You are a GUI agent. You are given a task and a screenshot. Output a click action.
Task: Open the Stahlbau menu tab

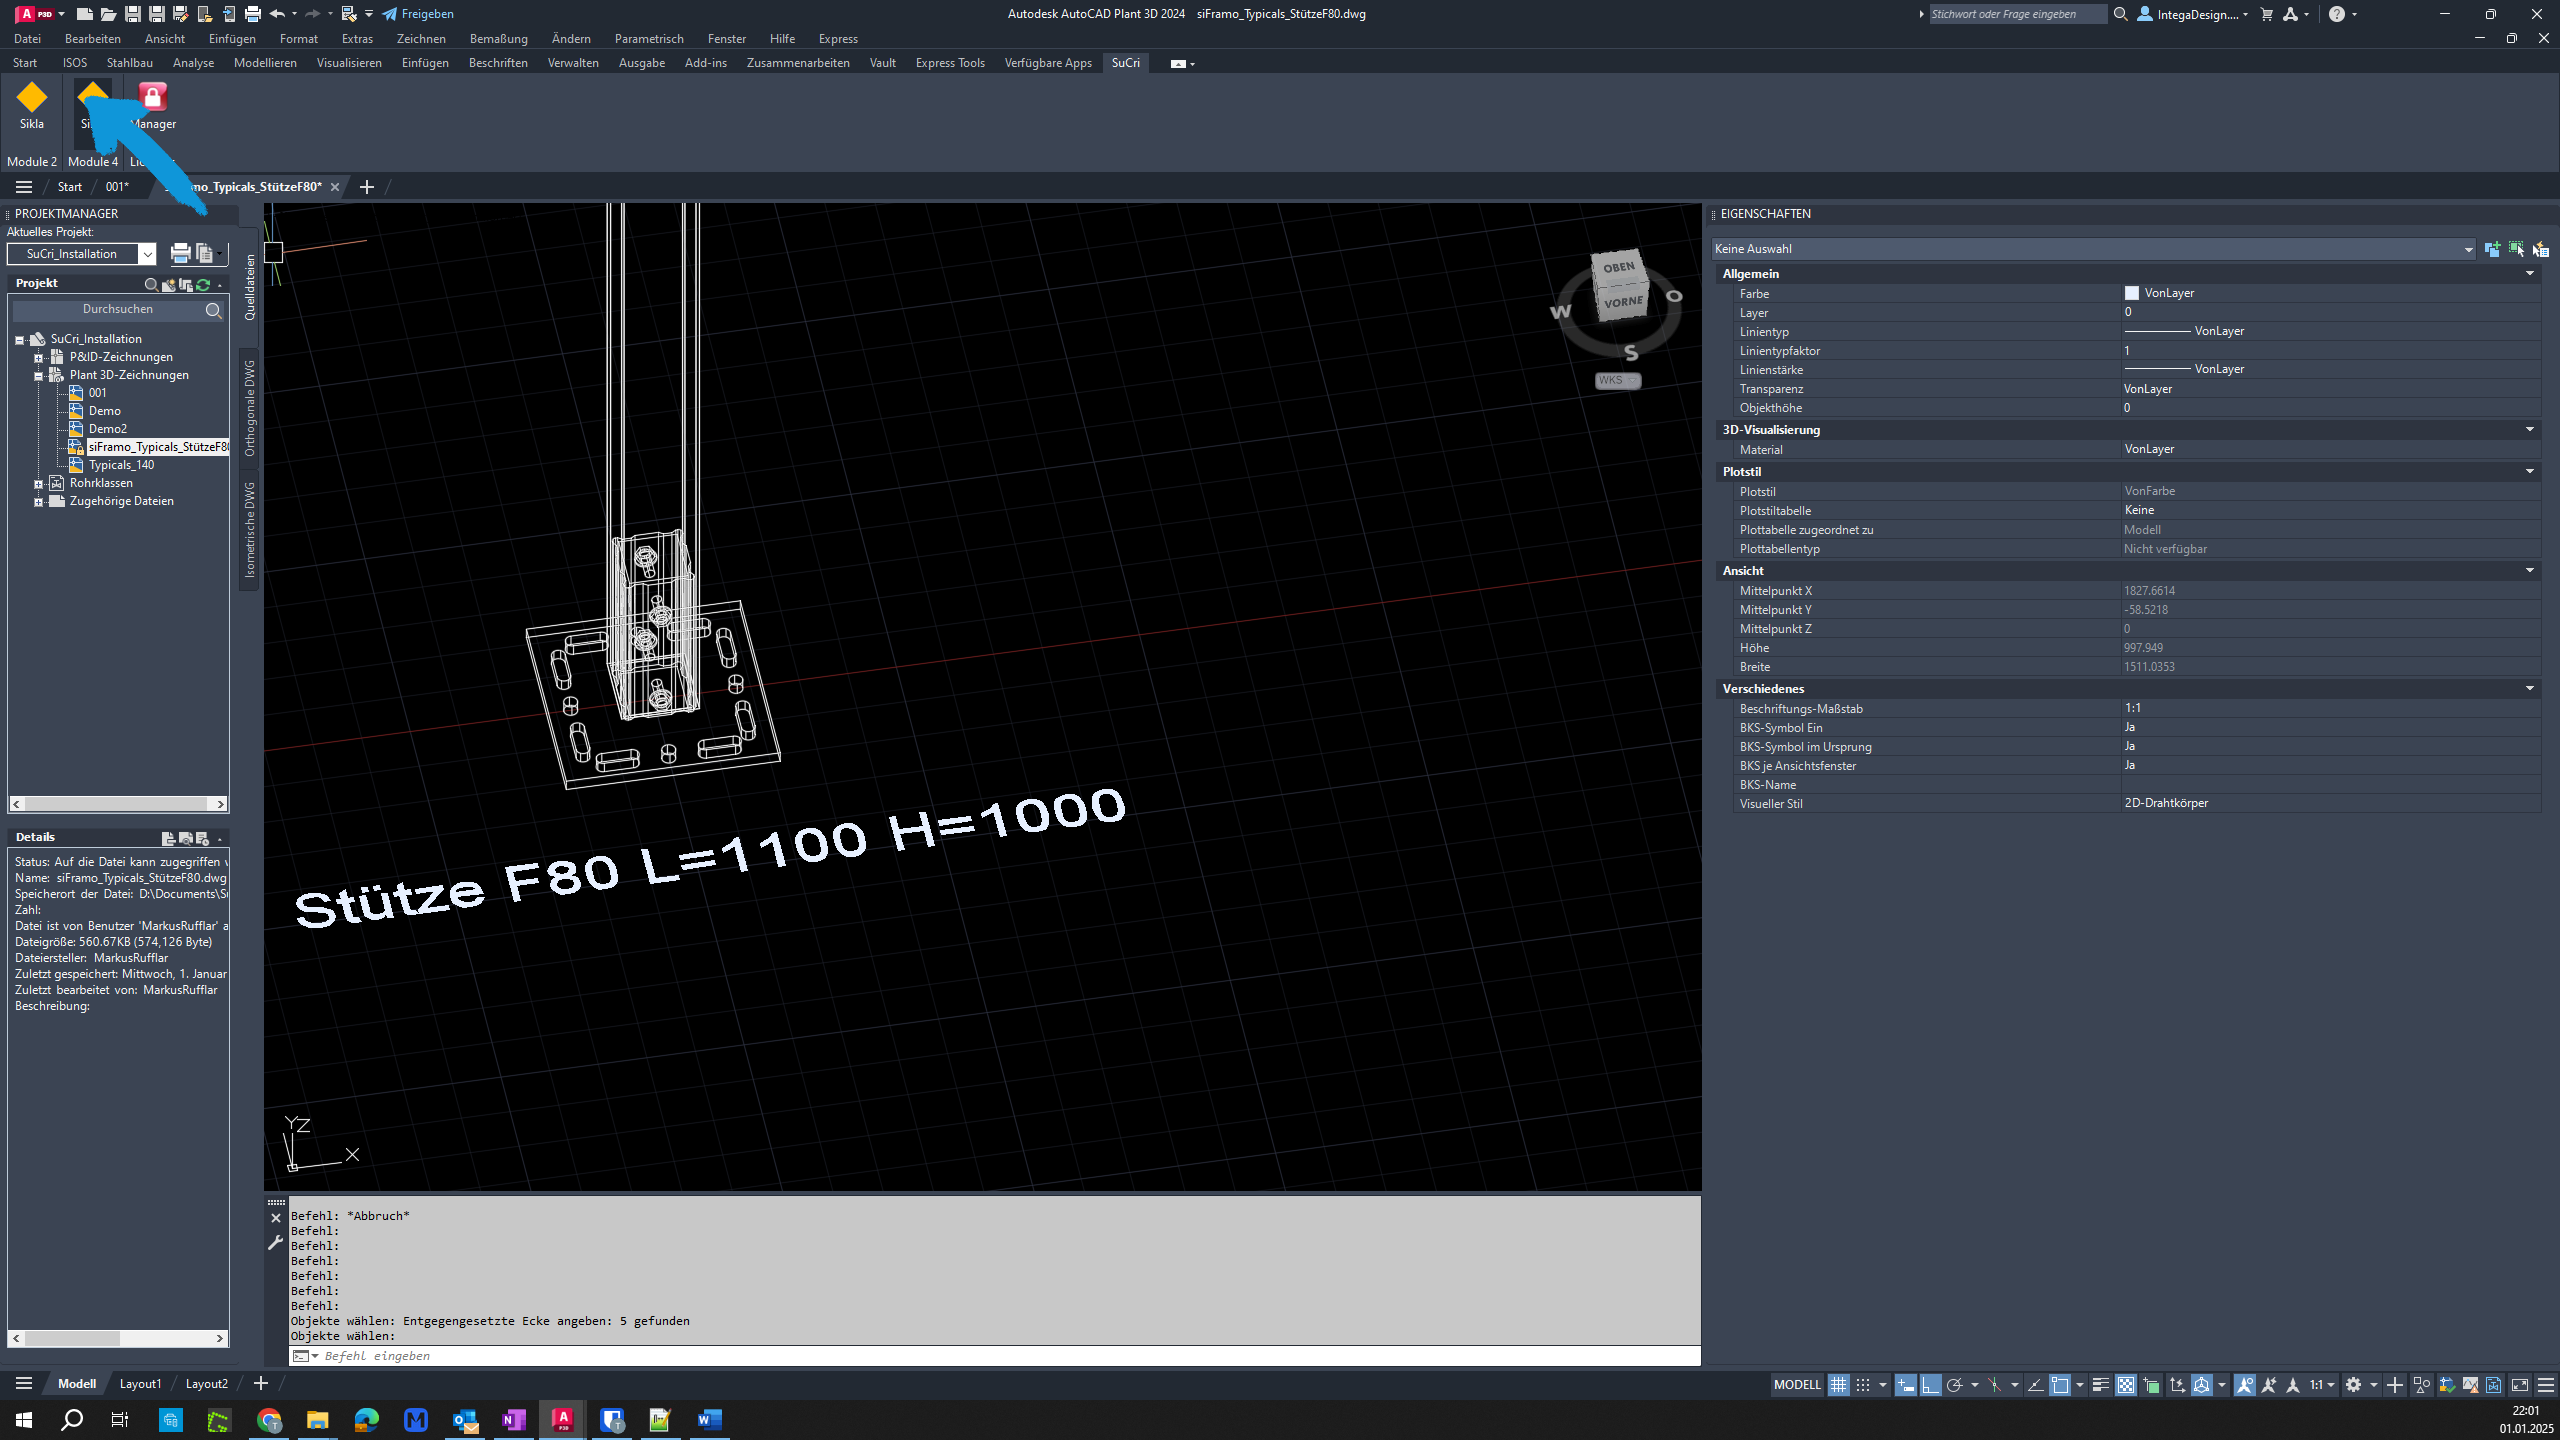[128, 63]
